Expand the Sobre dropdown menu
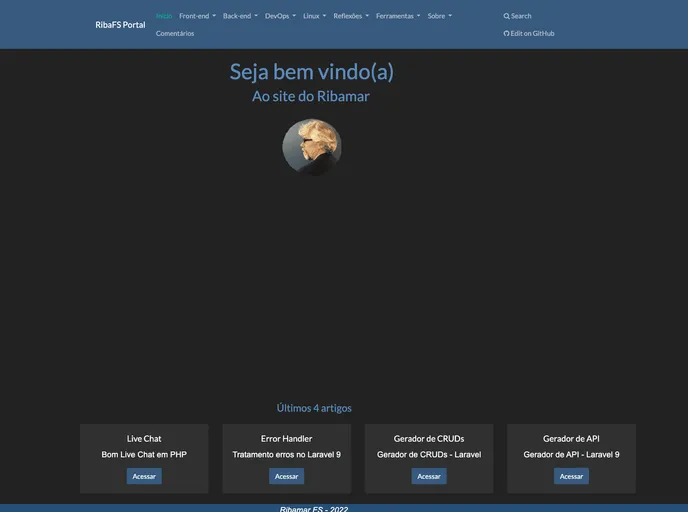This screenshot has height=512, width=688. tap(440, 16)
